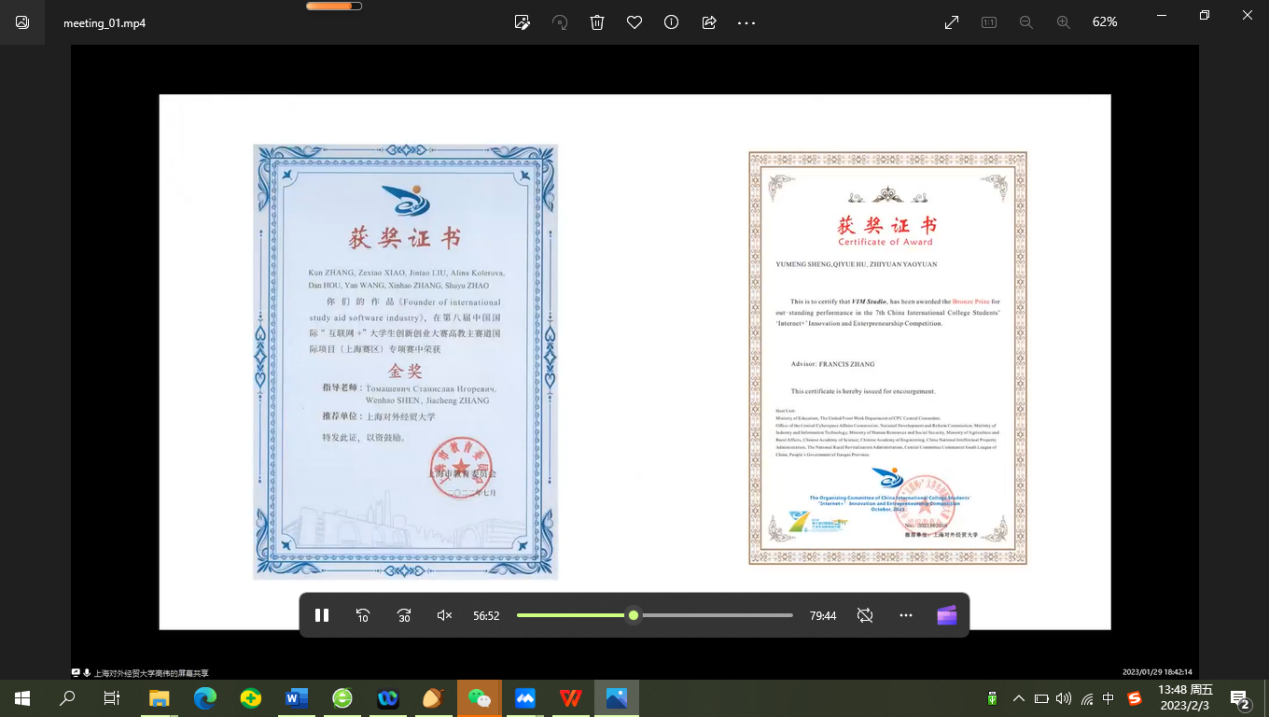Open the Clipchamp video editor icon
The height and width of the screenshot is (717, 1269).
coord(946,615)
